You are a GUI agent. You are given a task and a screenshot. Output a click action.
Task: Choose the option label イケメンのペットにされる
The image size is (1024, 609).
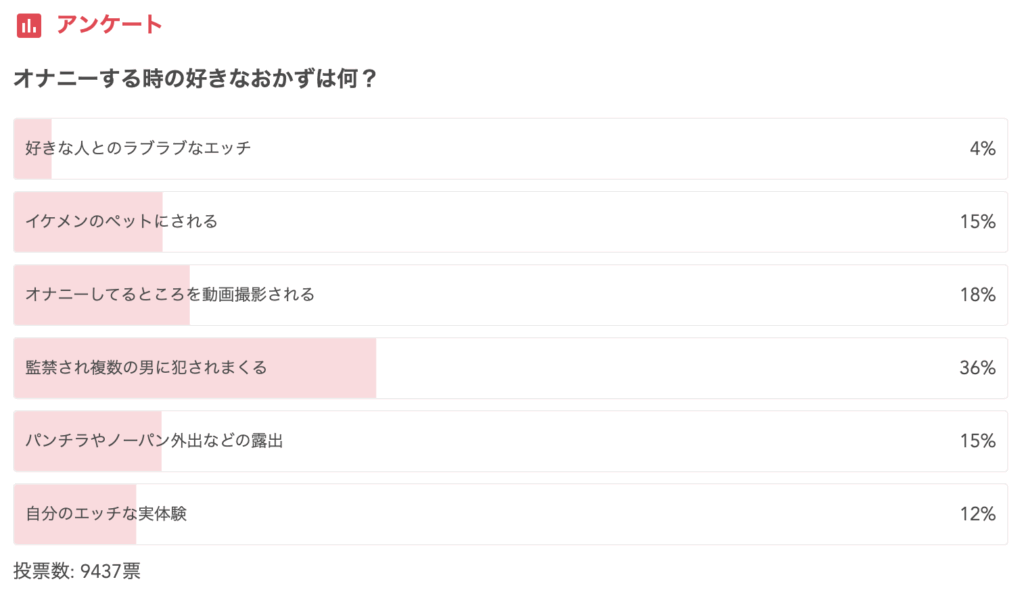121,222
